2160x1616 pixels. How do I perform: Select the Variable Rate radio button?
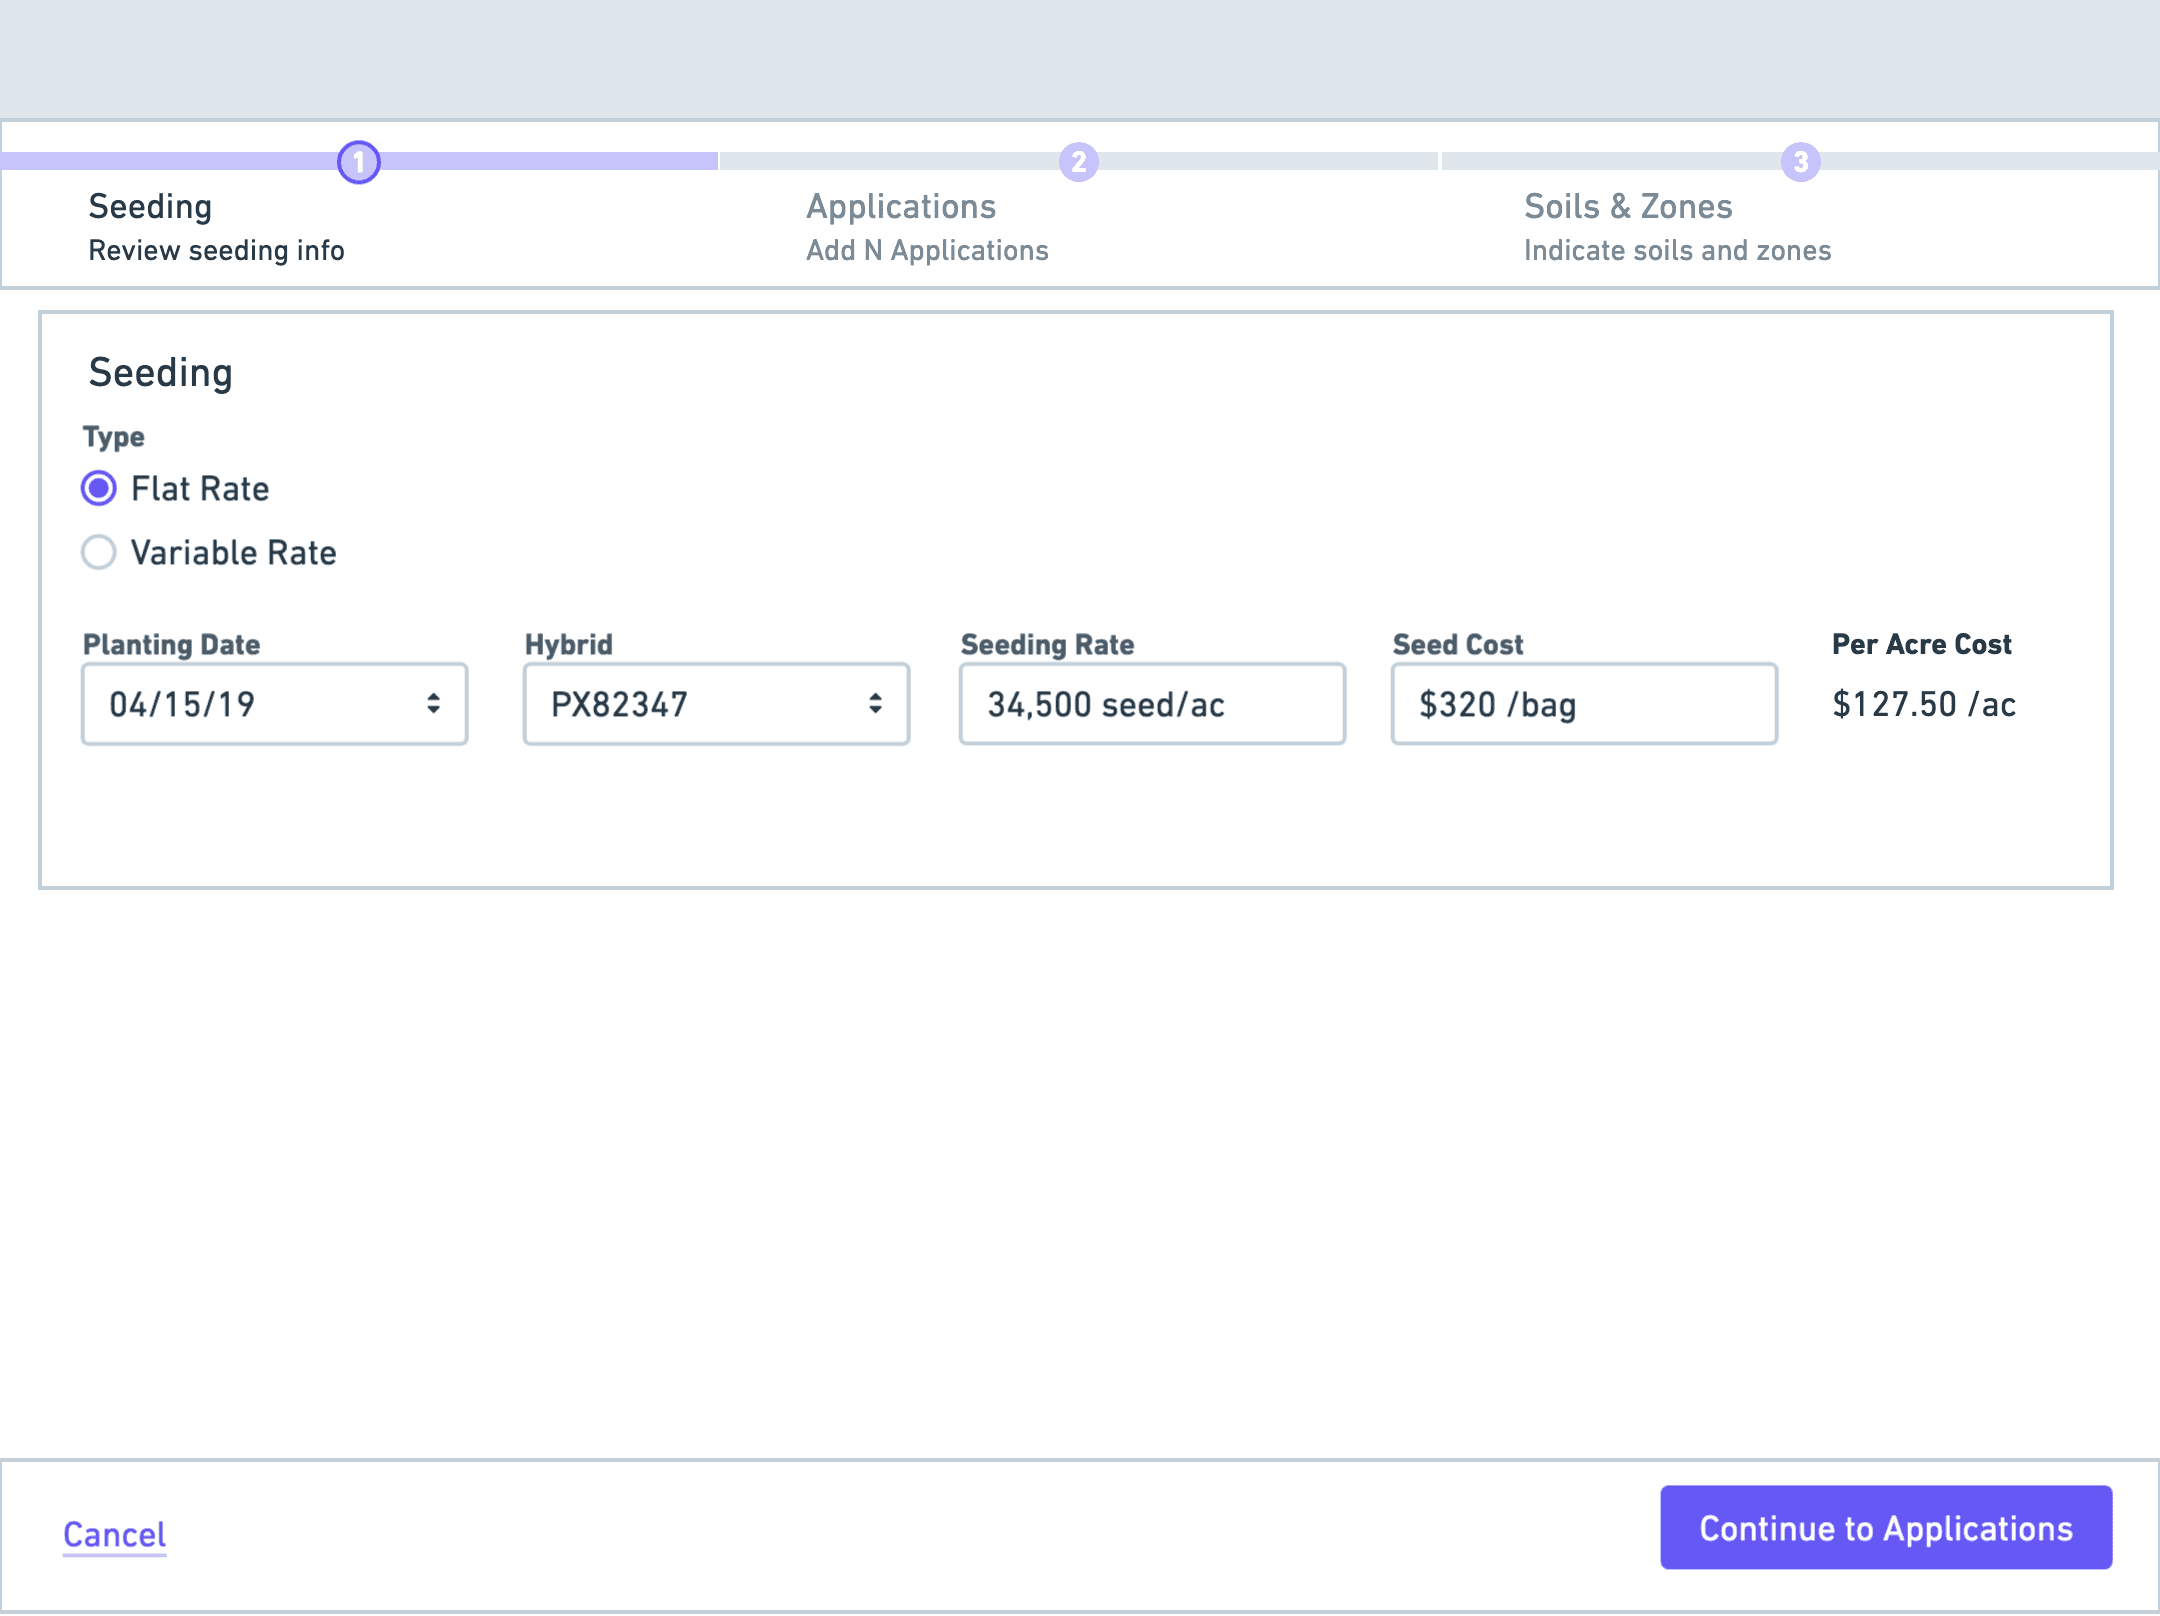point(99,552)
